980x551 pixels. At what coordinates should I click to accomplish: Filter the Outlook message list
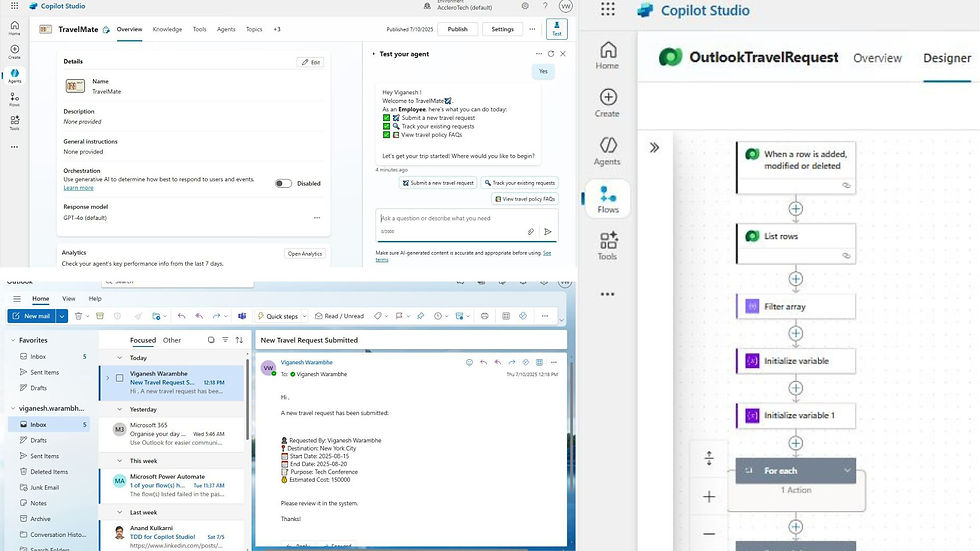225,340
